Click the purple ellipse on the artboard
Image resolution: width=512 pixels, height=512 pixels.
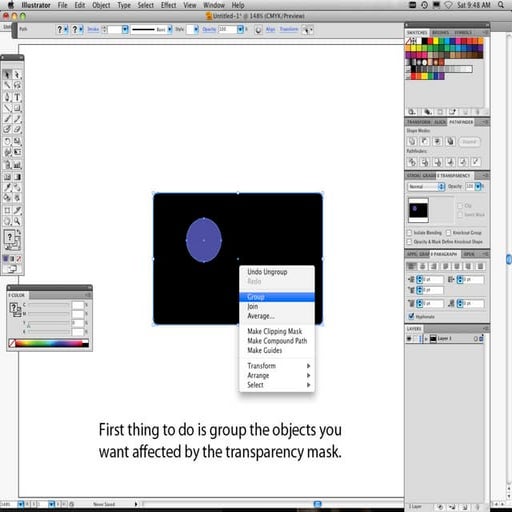204,240
